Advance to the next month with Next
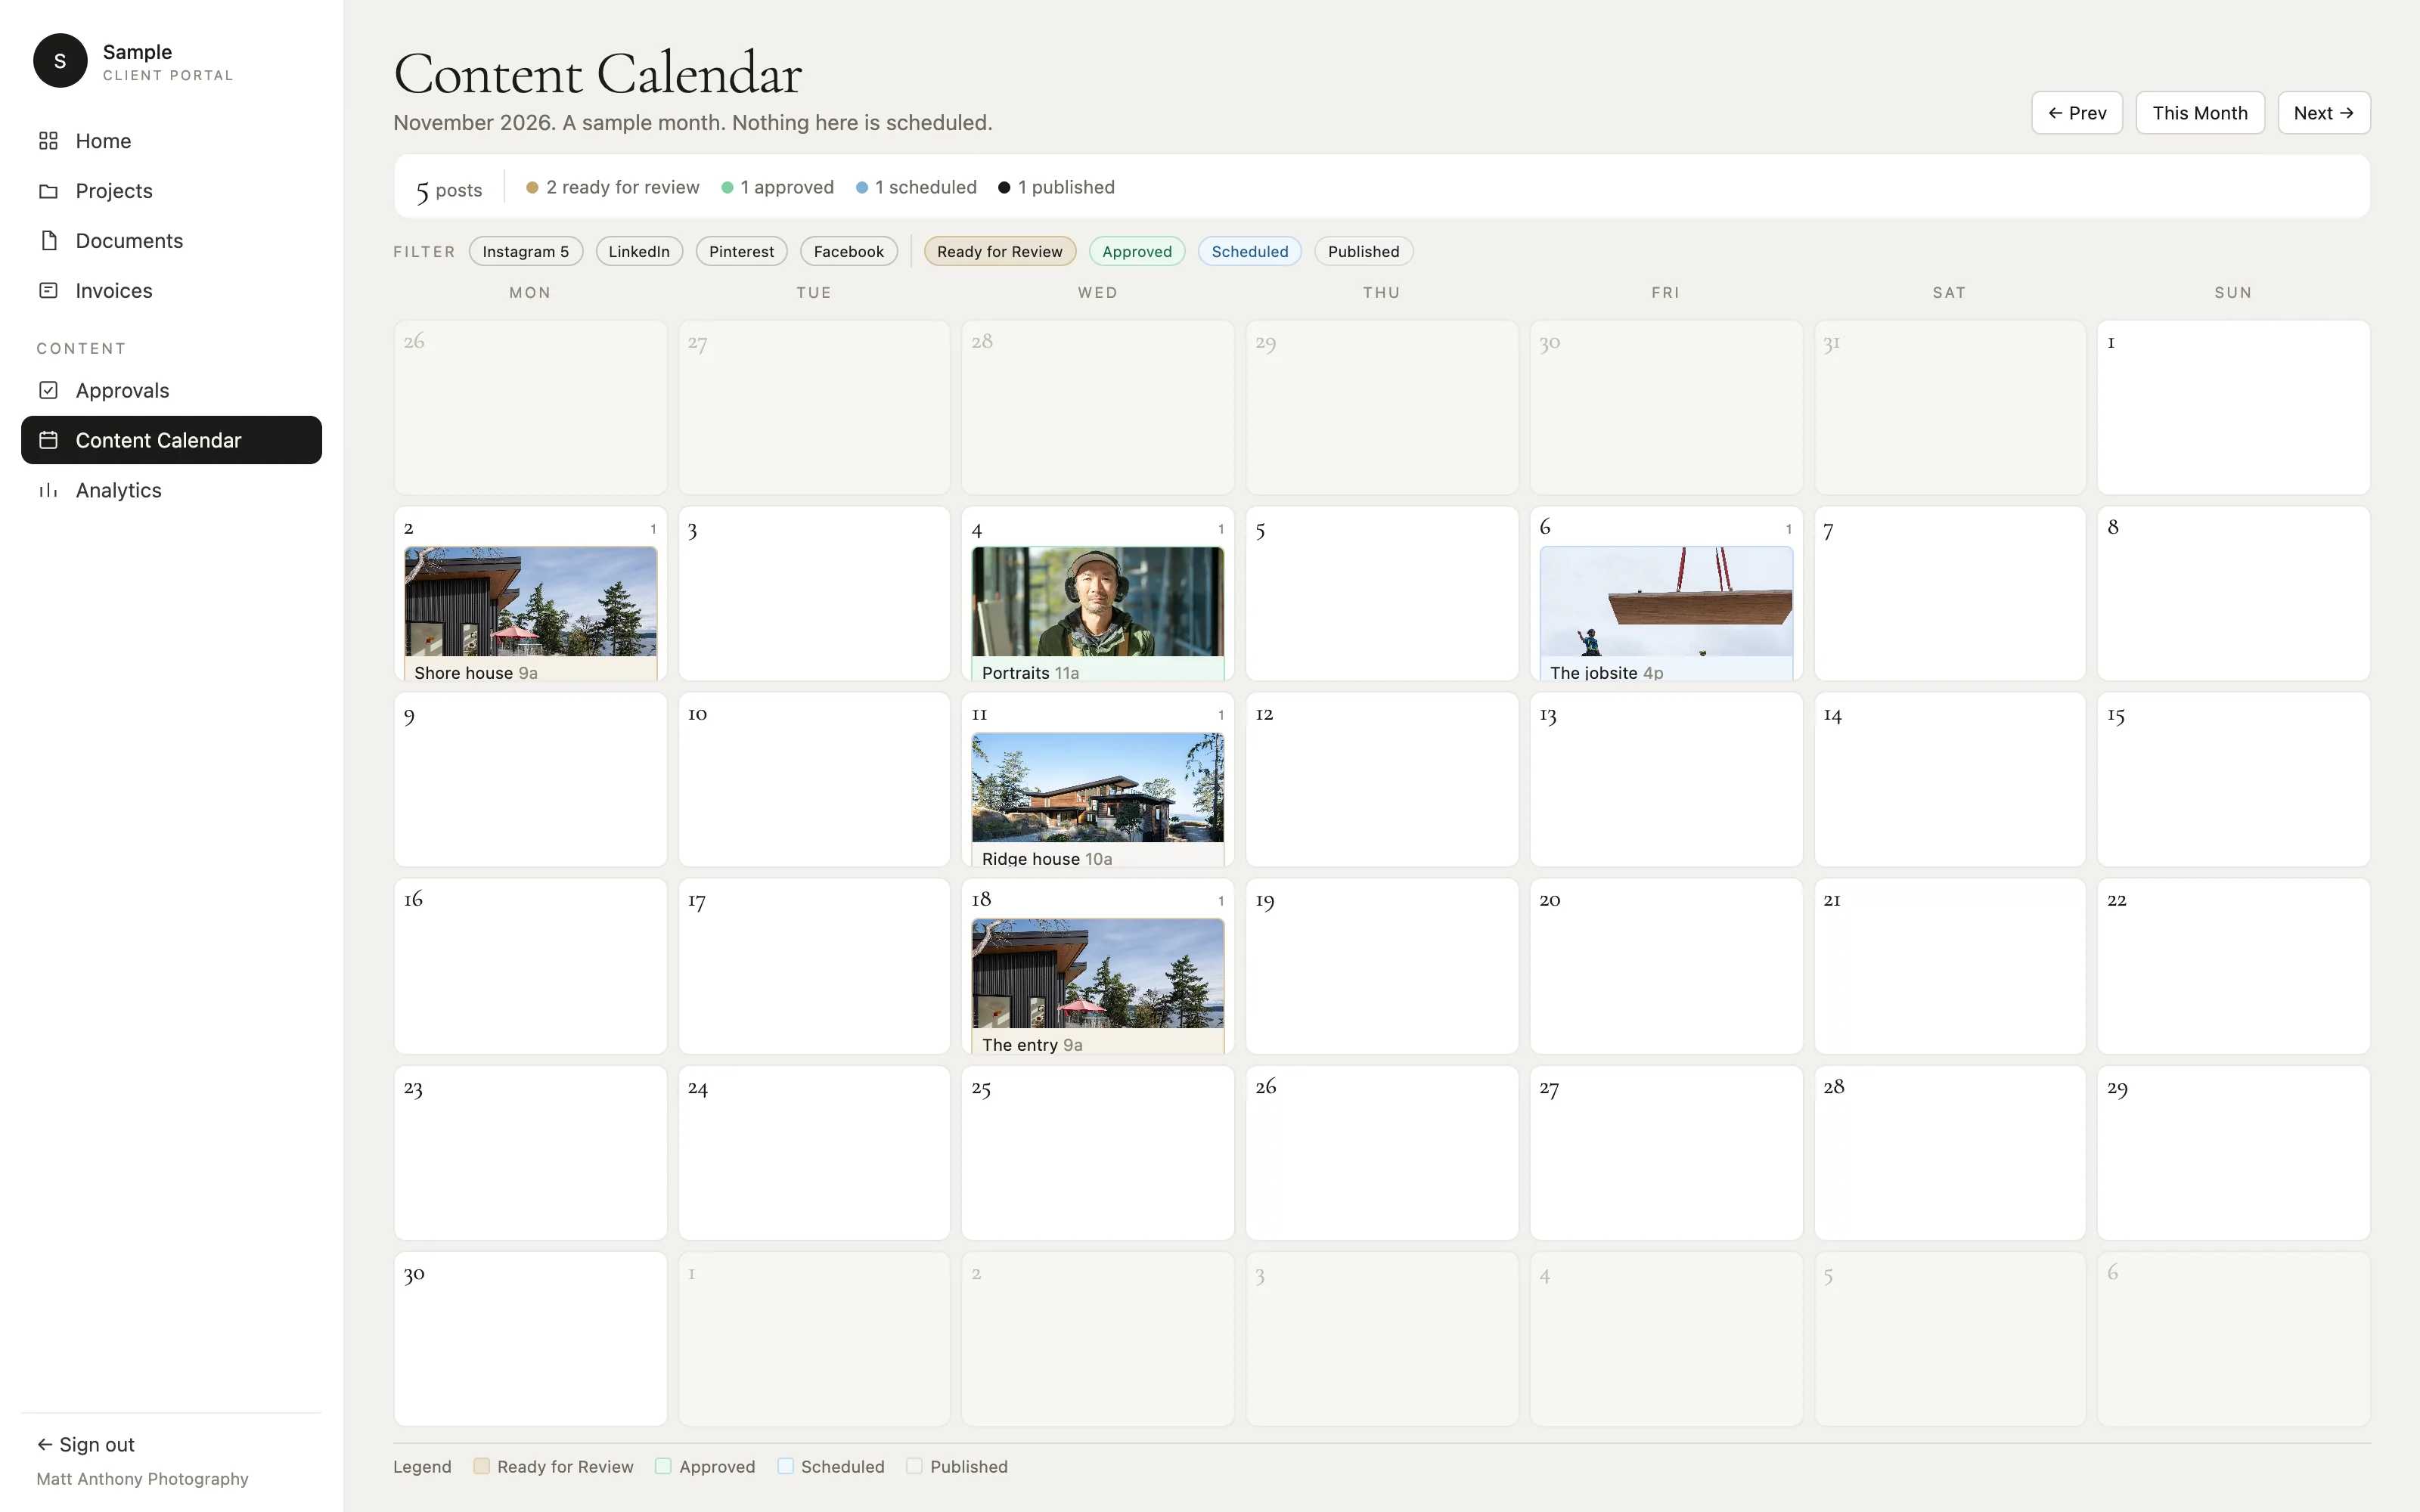Image resolution: width=2420 pixels, height=1512 pixels. click(x=2323, y=113)
